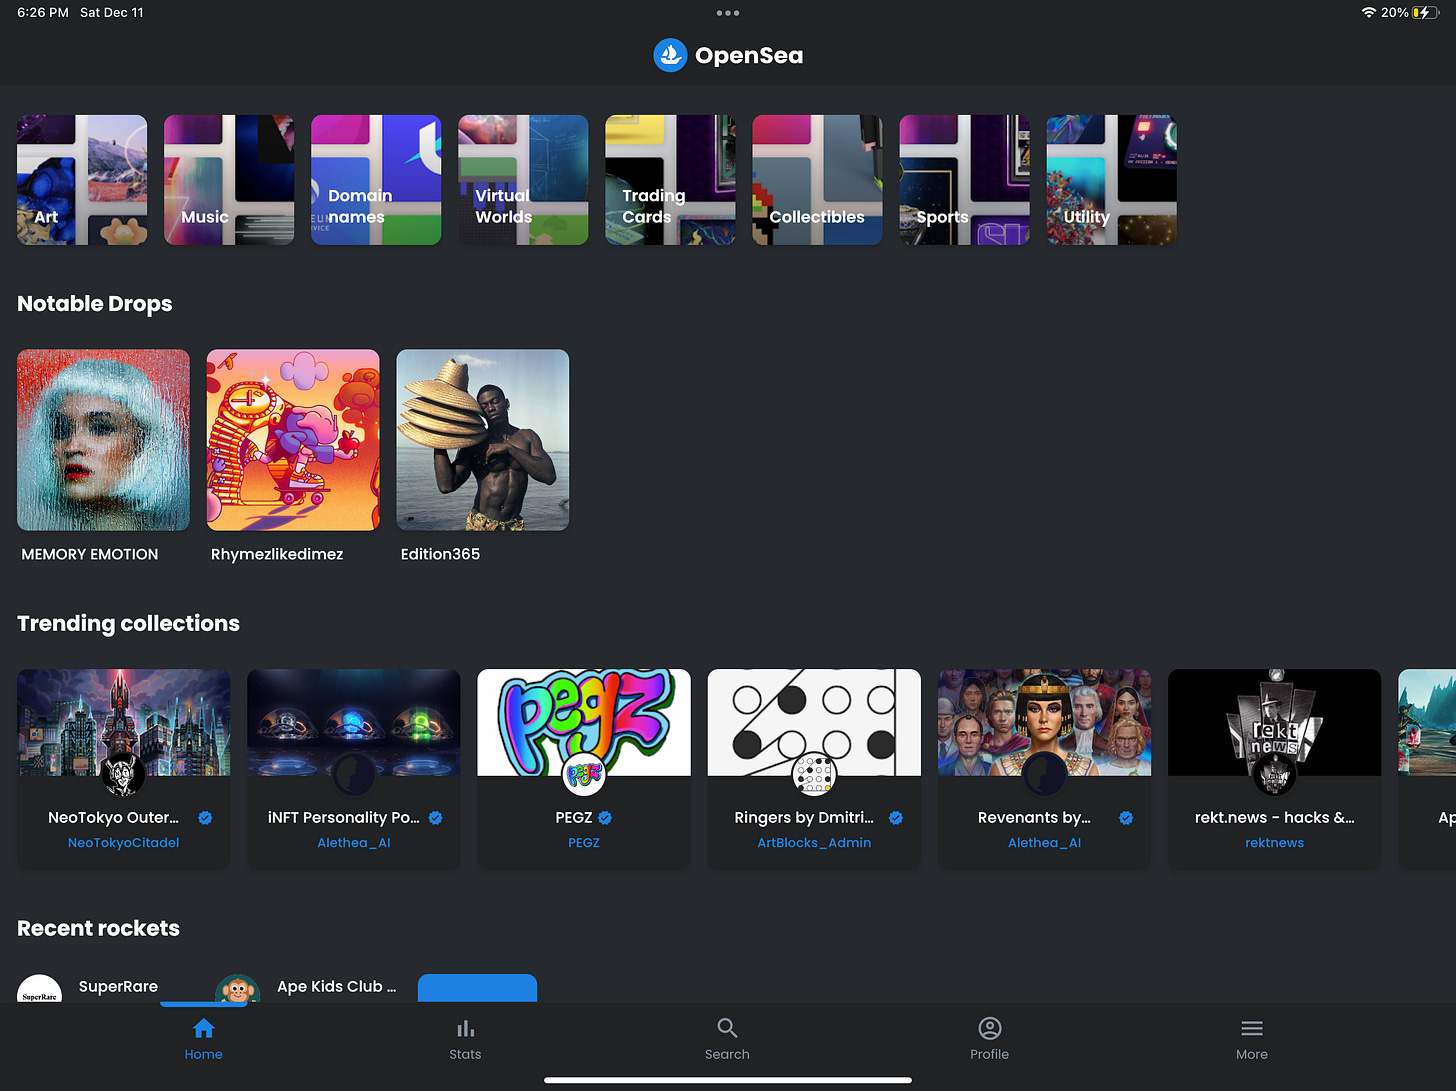This screenshot has height=1091, width=1456.
Task: Open the rektnews creator link
Action: tap(1274, 843)
